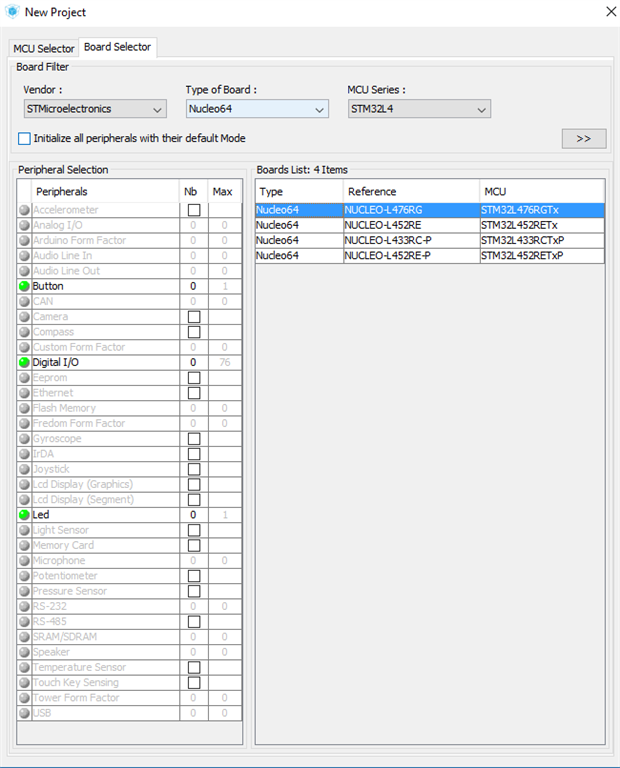Screen dimensions: 620x768
Task: Enable Initialize all peripherals with default Mode
Action: (x=25, y=138)
